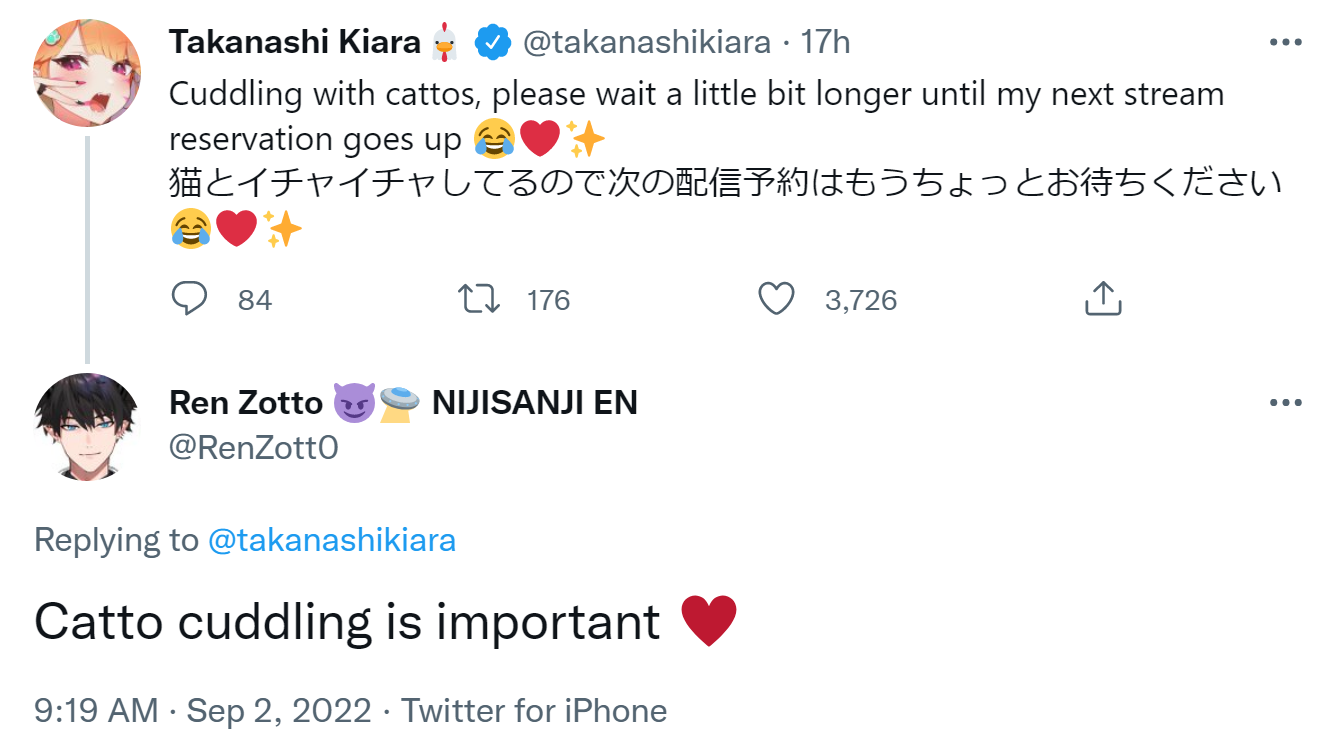Click the reply speech bubble icon

(x=189, y=299)
